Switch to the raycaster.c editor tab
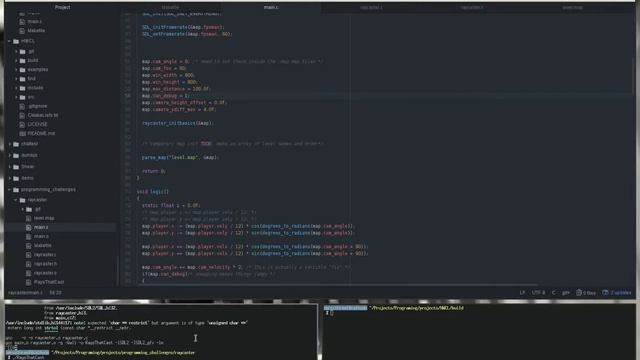 coord(371,7)
